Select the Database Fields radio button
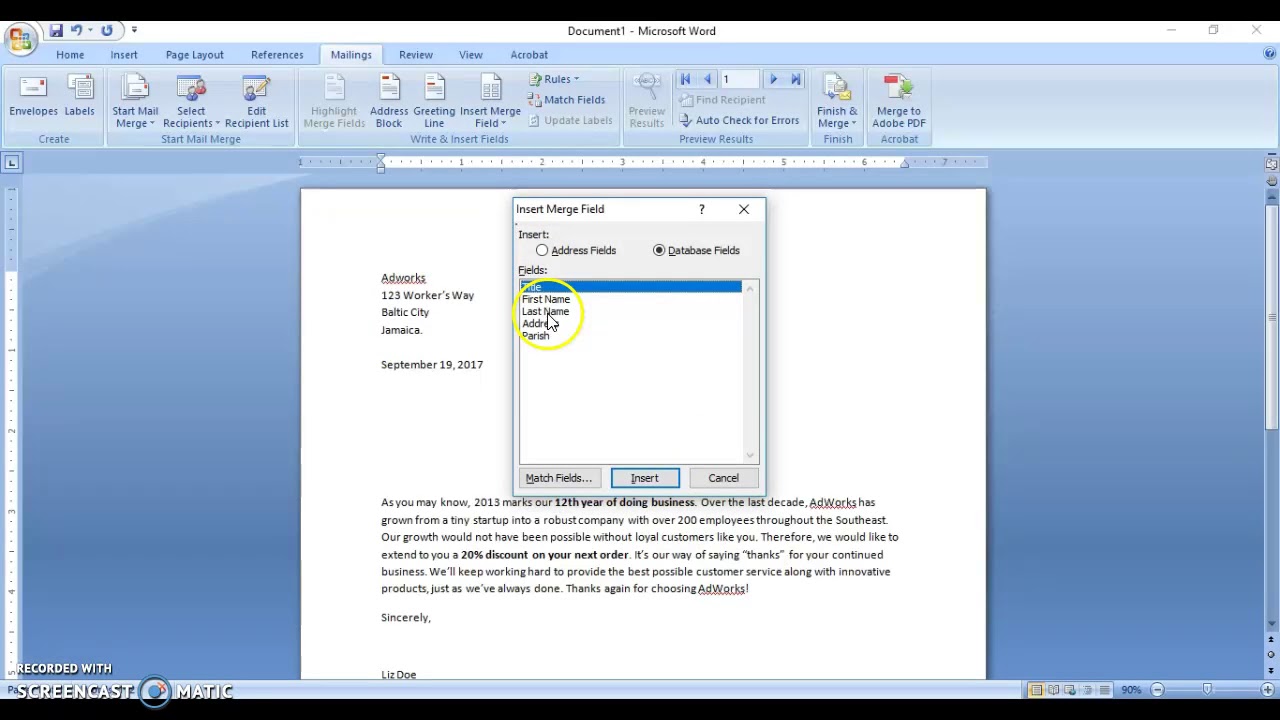 tap(659, 250)
